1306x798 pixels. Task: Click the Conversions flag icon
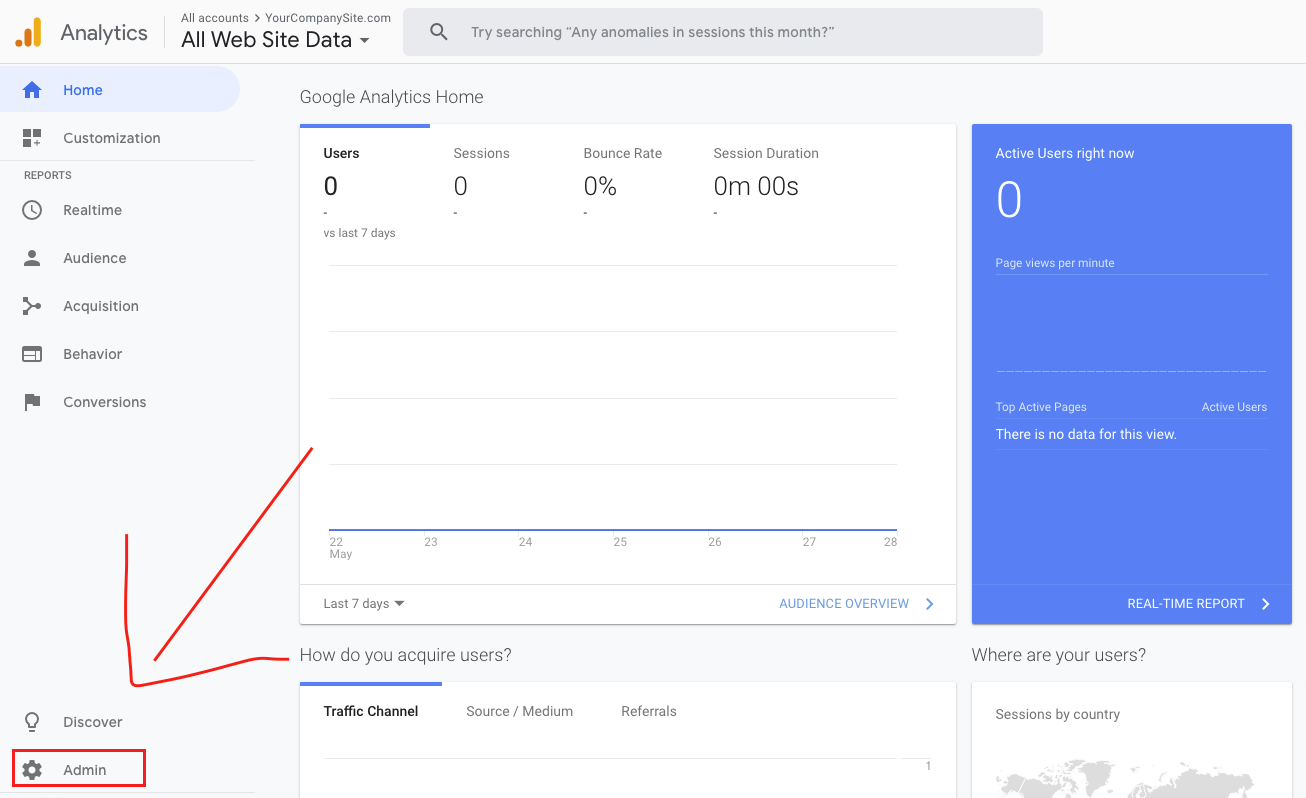click(x=32, y=402)
